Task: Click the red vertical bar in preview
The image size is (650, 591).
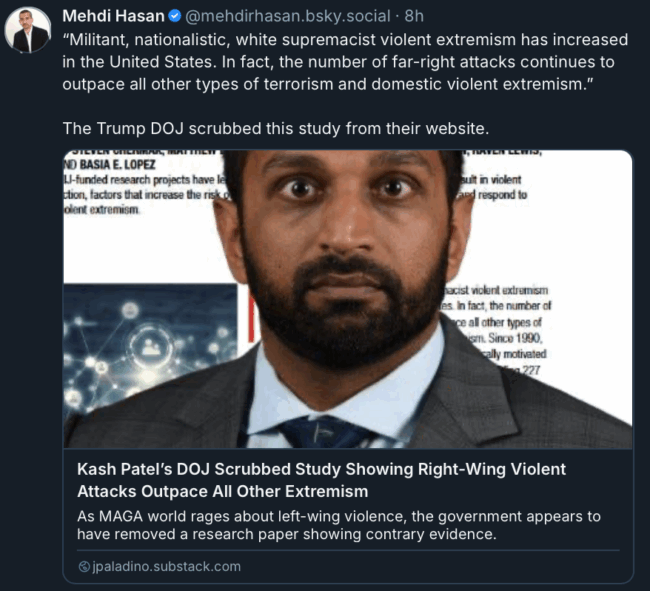Action: coord(251,317)
